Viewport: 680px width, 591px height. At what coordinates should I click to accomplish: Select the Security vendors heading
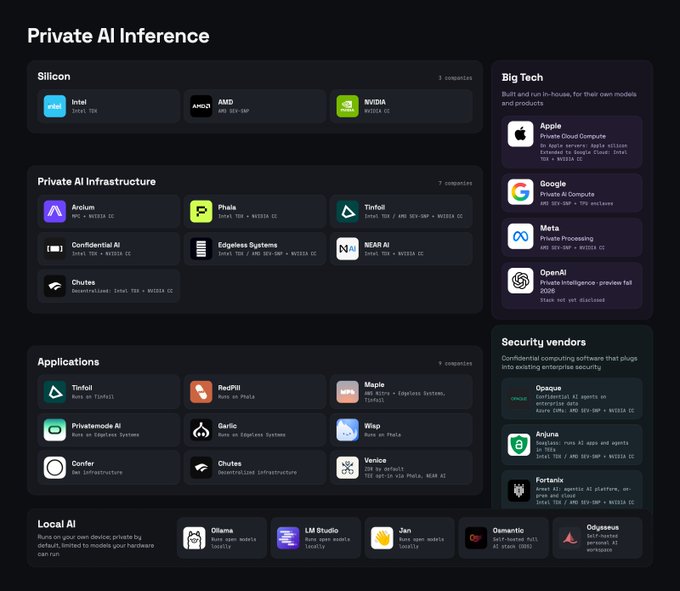coord(543,342)
